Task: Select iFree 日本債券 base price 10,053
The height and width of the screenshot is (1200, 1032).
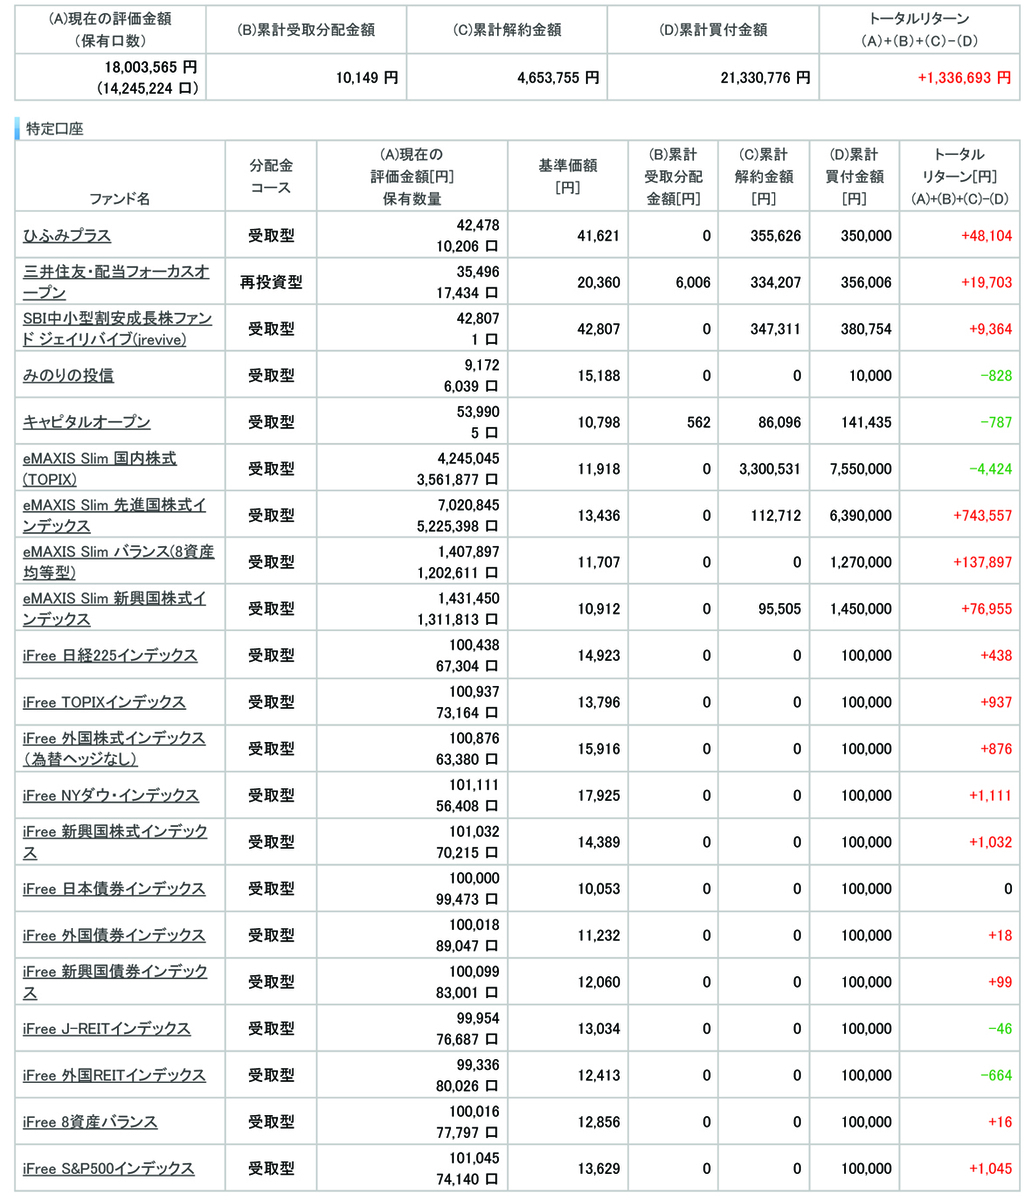Action: tap(598, 889)
